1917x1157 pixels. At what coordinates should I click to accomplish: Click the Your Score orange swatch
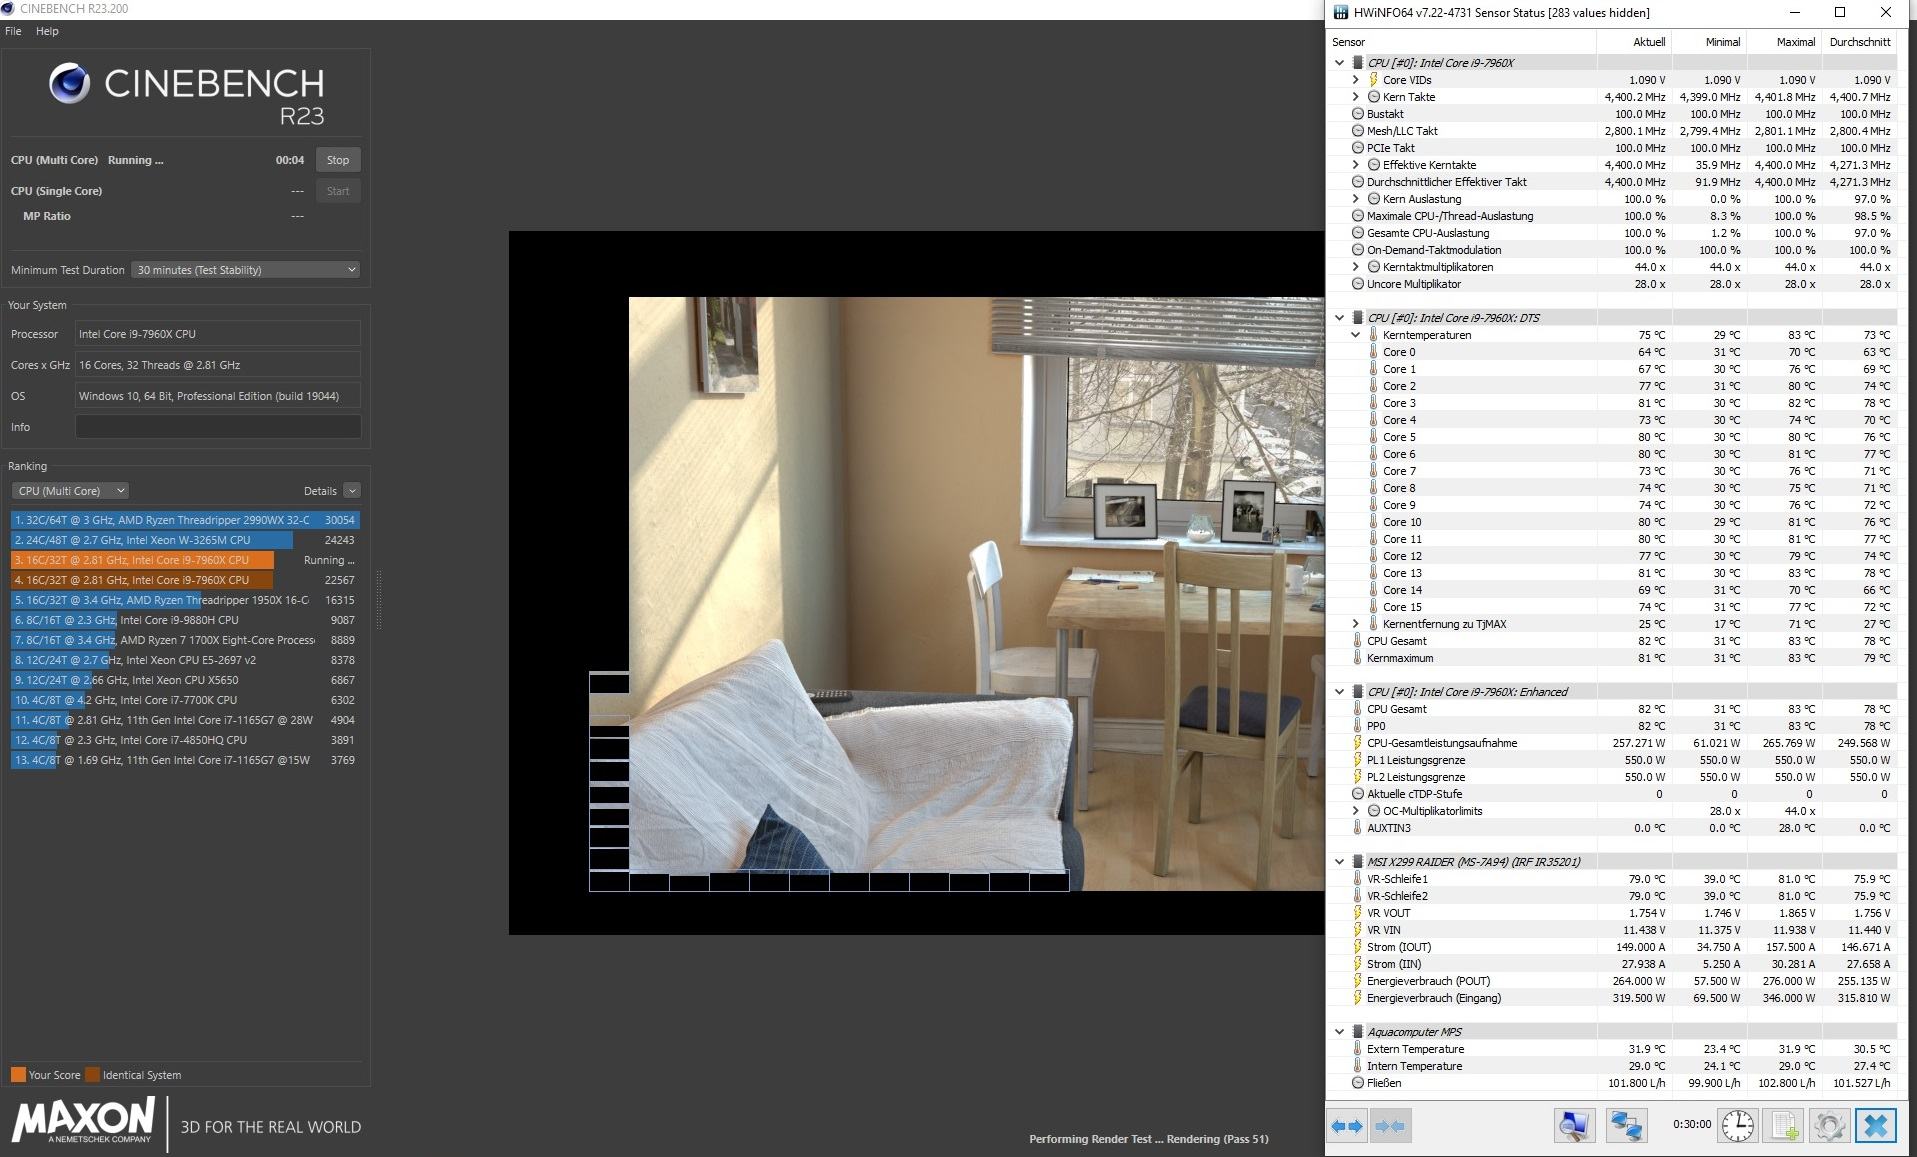[x=18, y=1075]
